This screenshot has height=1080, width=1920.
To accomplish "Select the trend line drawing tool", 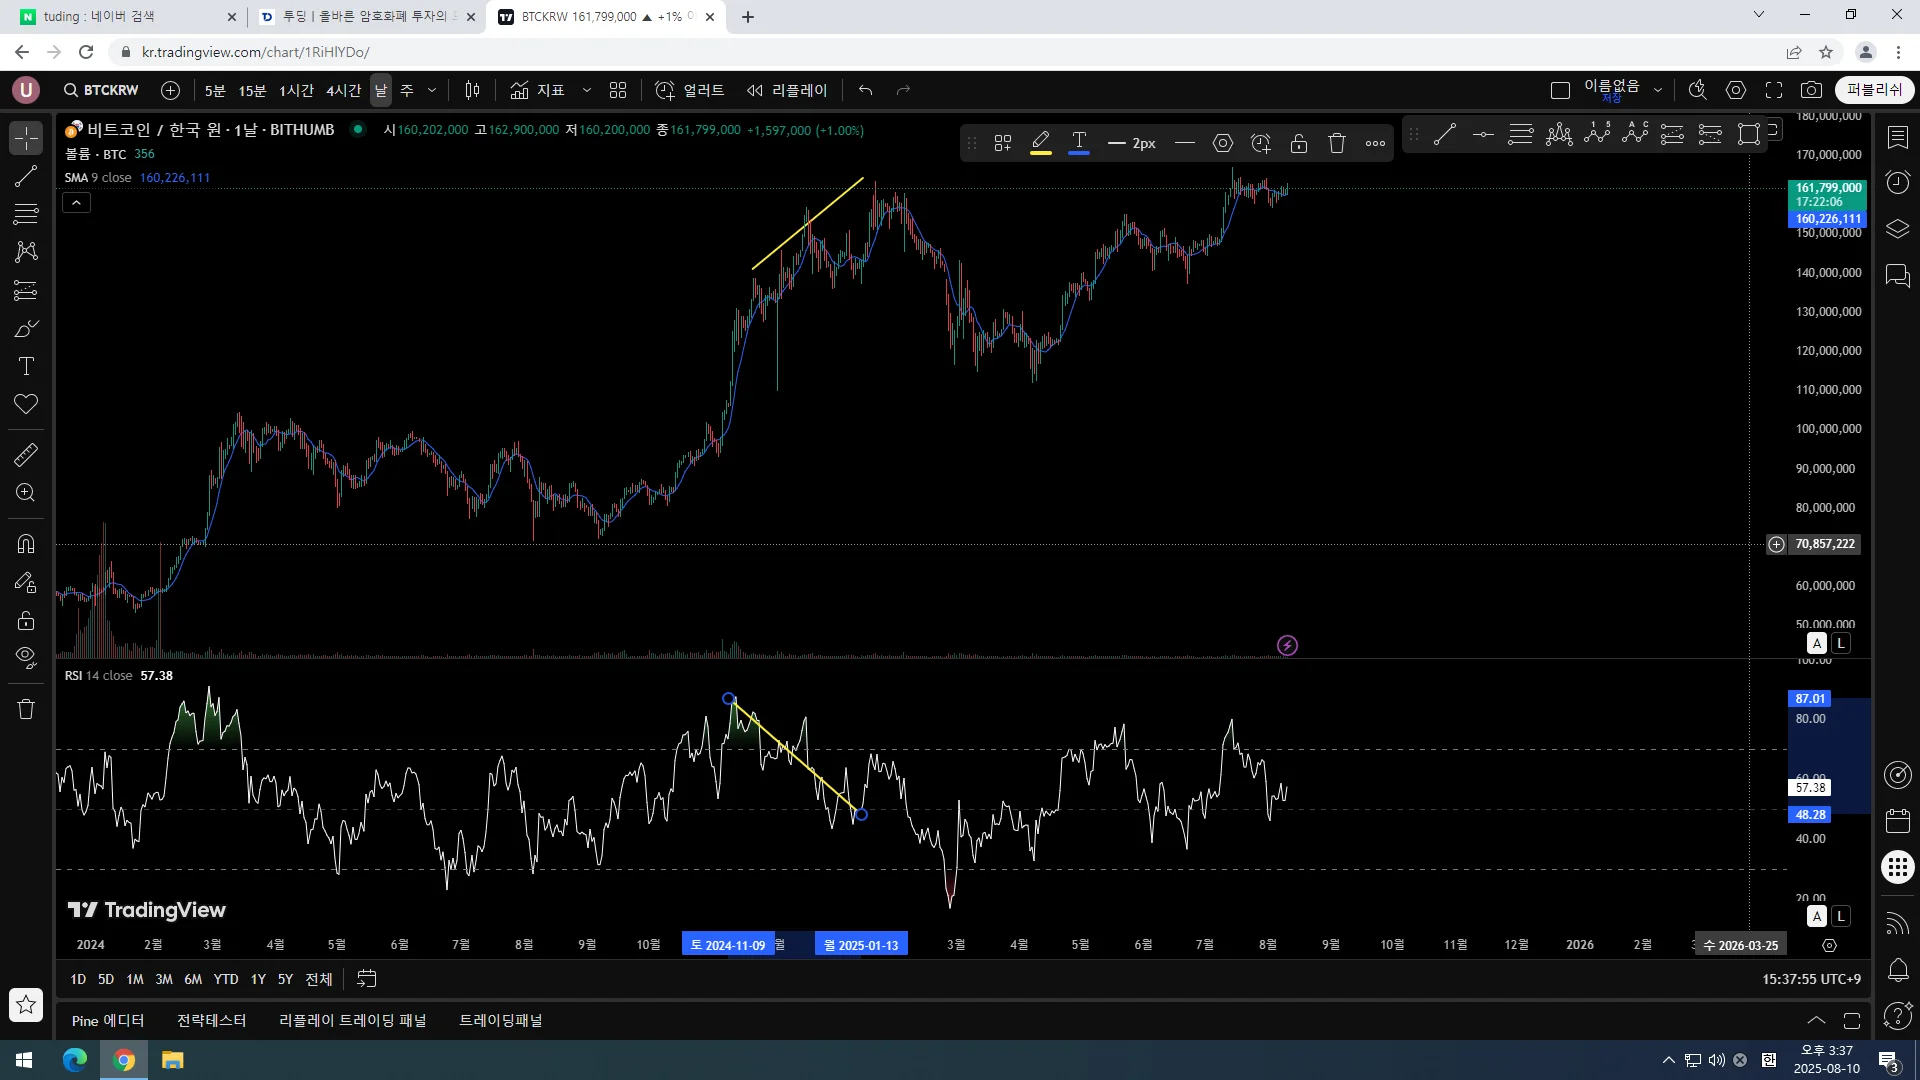I will pos(26,177).
